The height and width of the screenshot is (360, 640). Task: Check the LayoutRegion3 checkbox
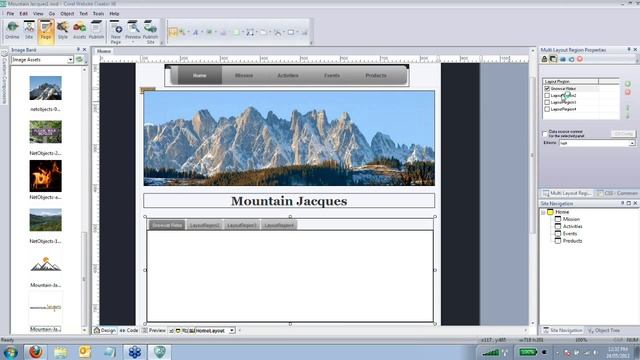coord(547,102)
